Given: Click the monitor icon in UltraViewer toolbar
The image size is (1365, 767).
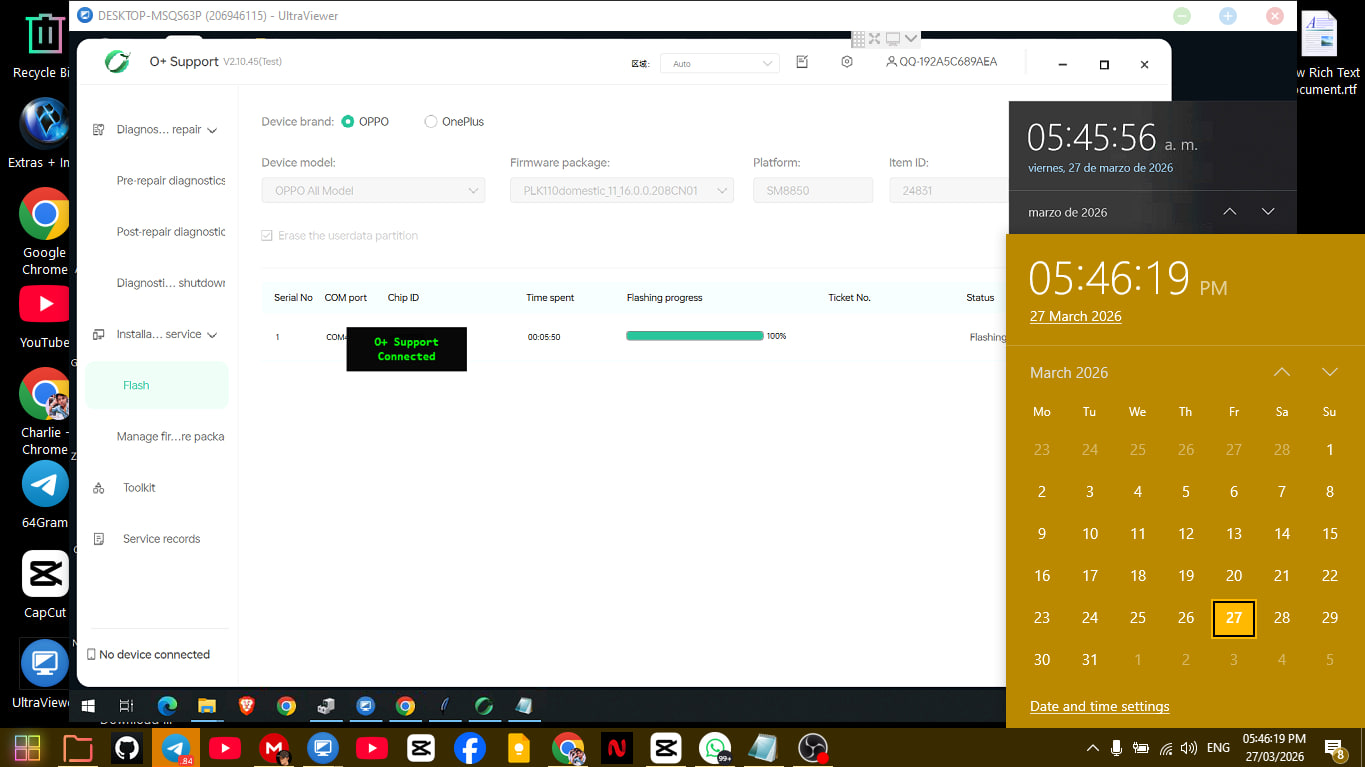Looking at the screenshot, I should 893,39.
